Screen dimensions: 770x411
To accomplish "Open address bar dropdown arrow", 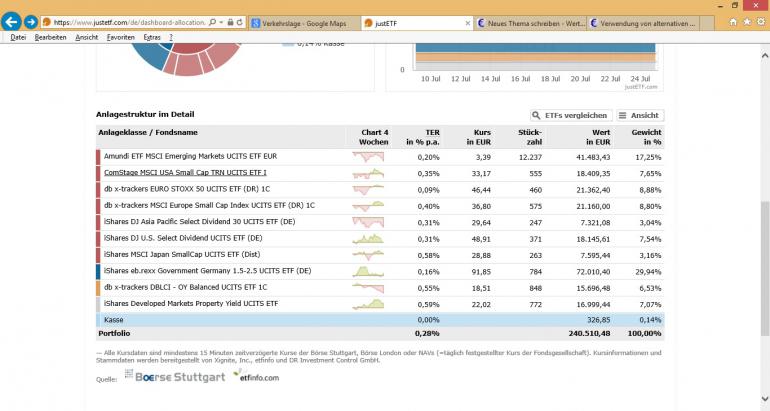I will click(x=221, y=22).
